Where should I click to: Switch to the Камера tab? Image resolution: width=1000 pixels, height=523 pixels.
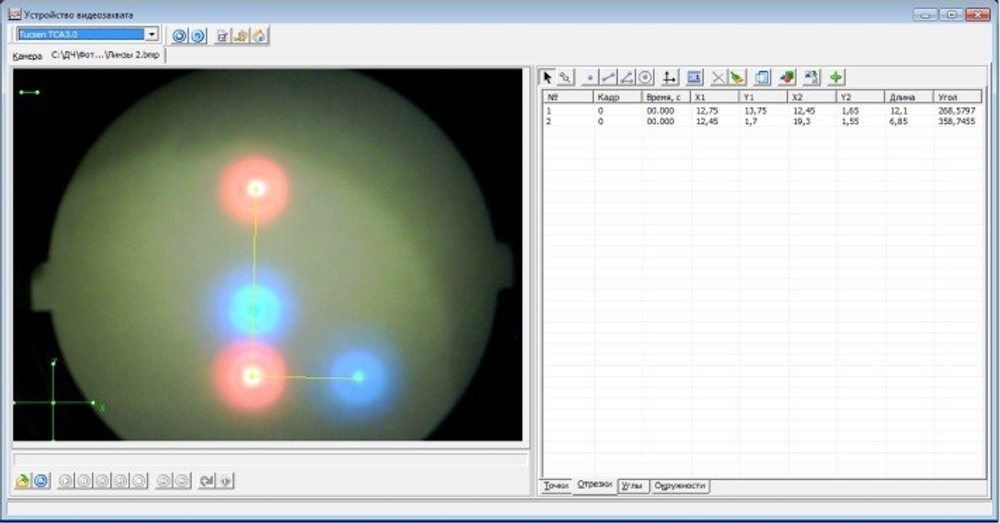coord(27,57)
